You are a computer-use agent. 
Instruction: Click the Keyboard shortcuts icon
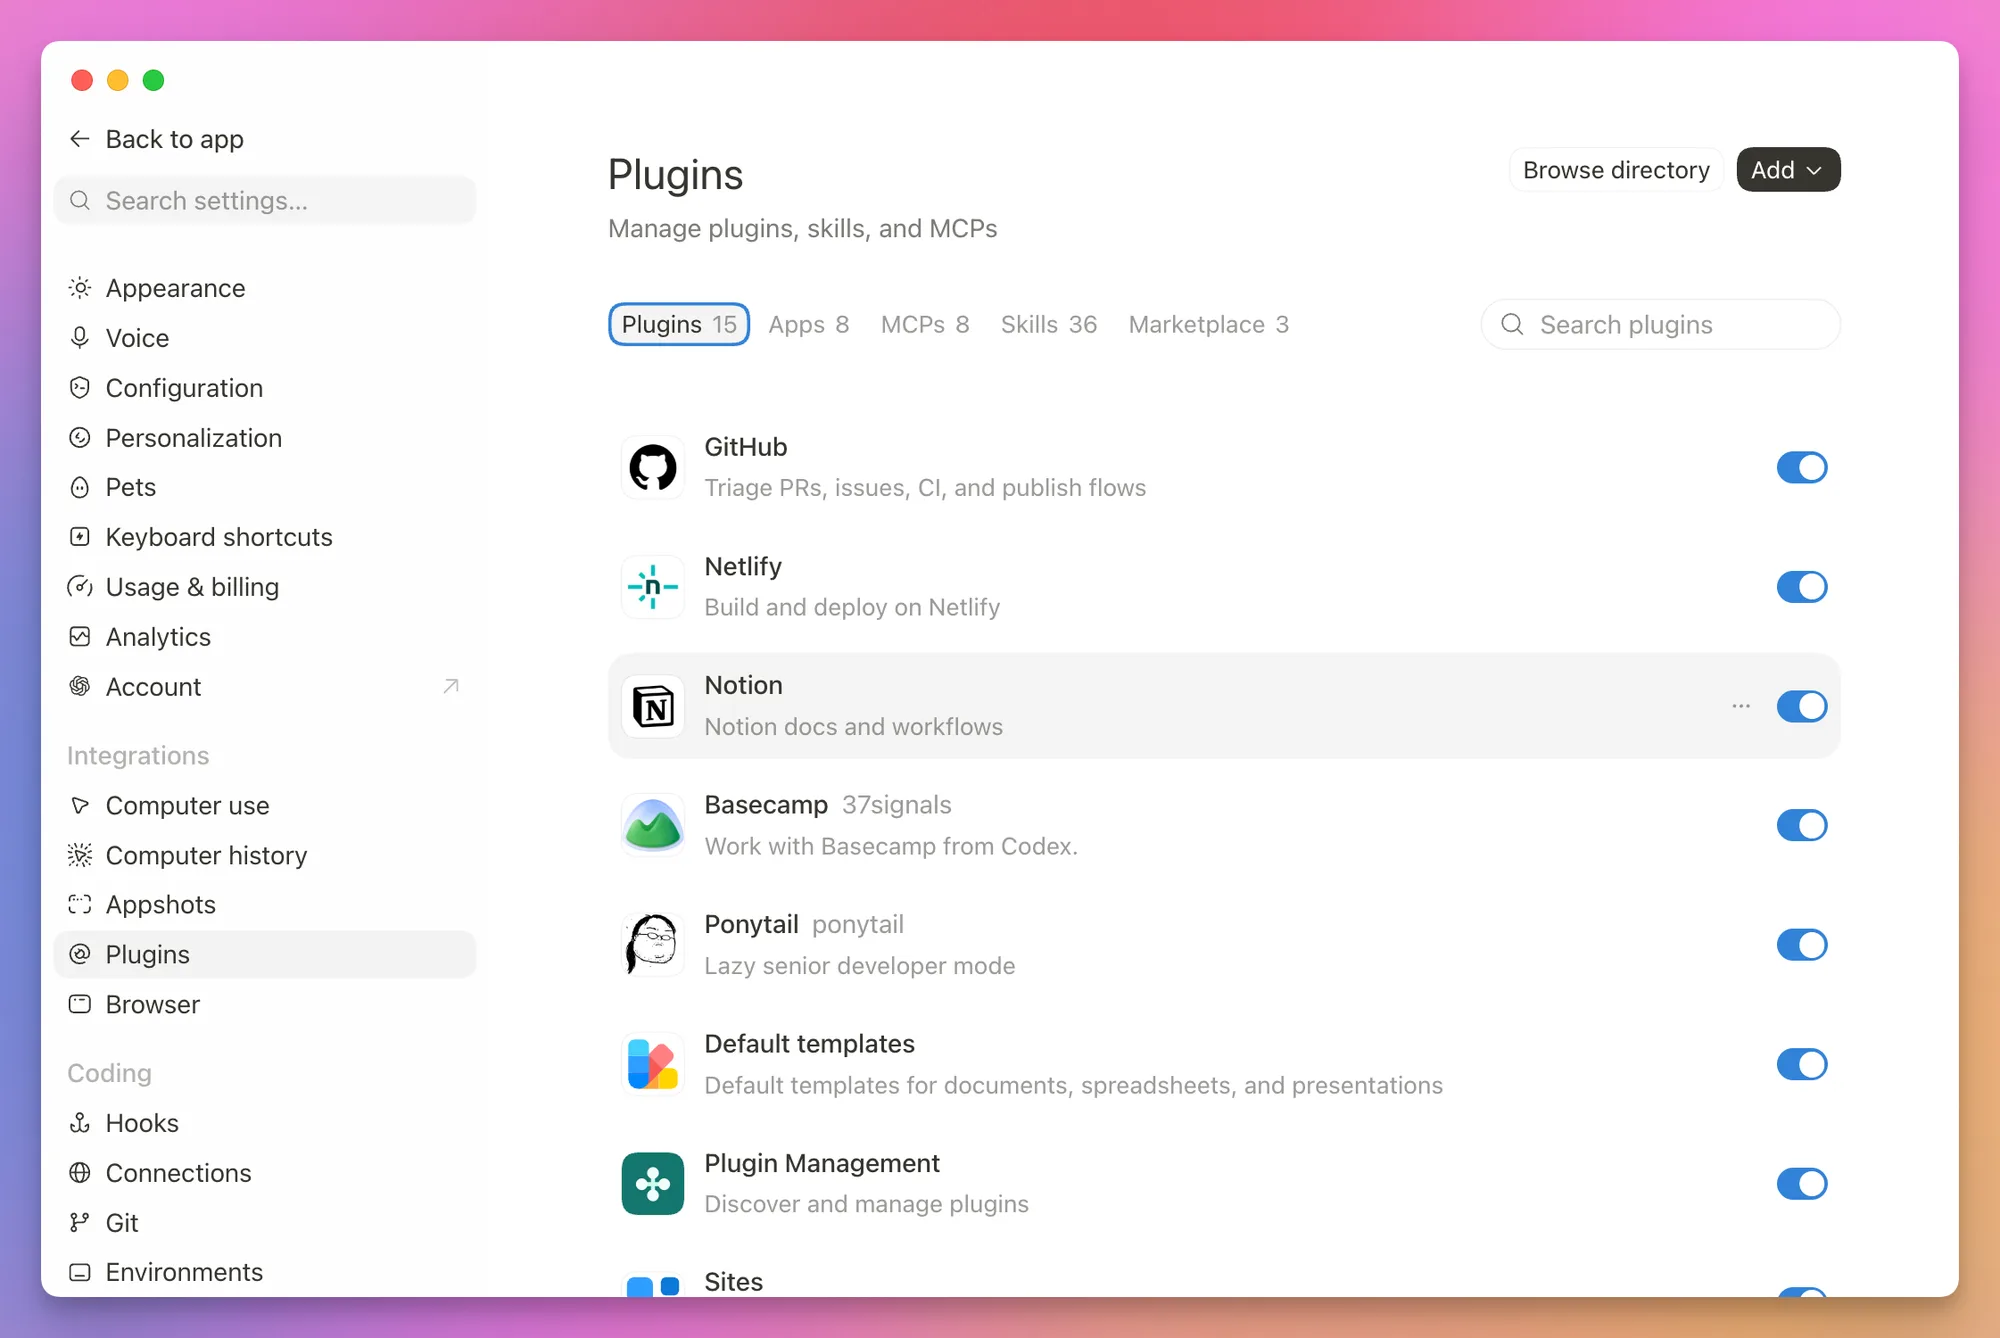tap(80, 537)
